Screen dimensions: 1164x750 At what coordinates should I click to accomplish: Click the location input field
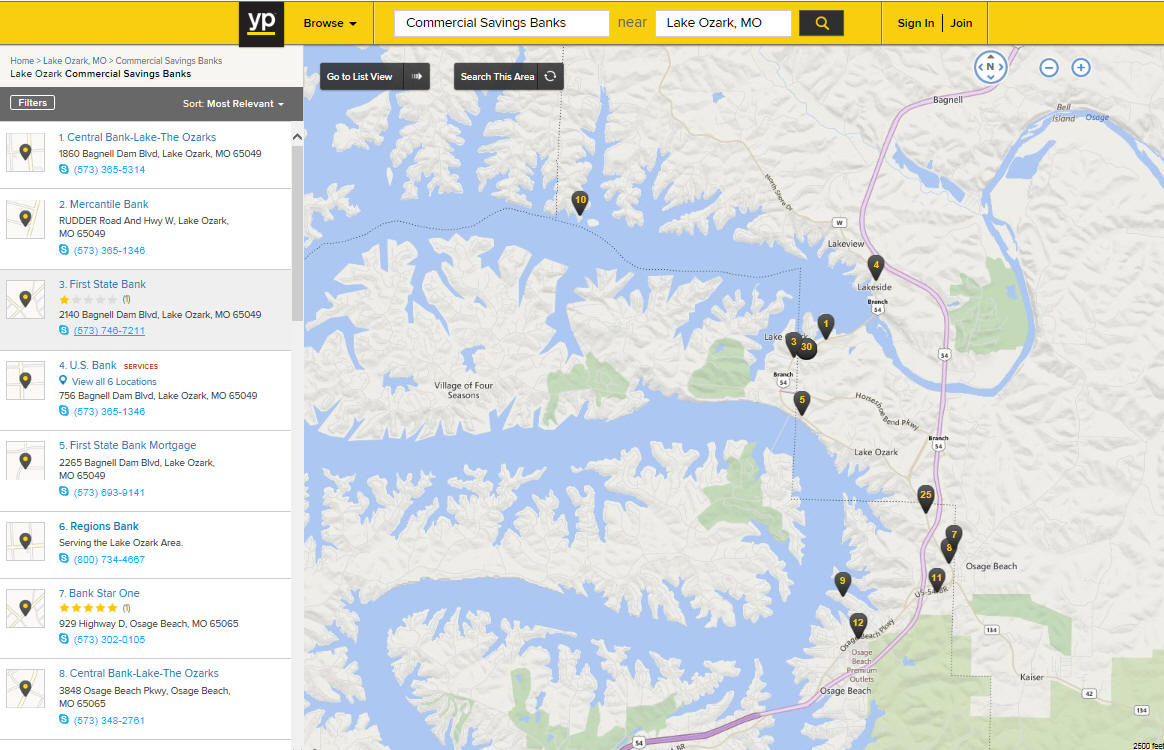723,23
